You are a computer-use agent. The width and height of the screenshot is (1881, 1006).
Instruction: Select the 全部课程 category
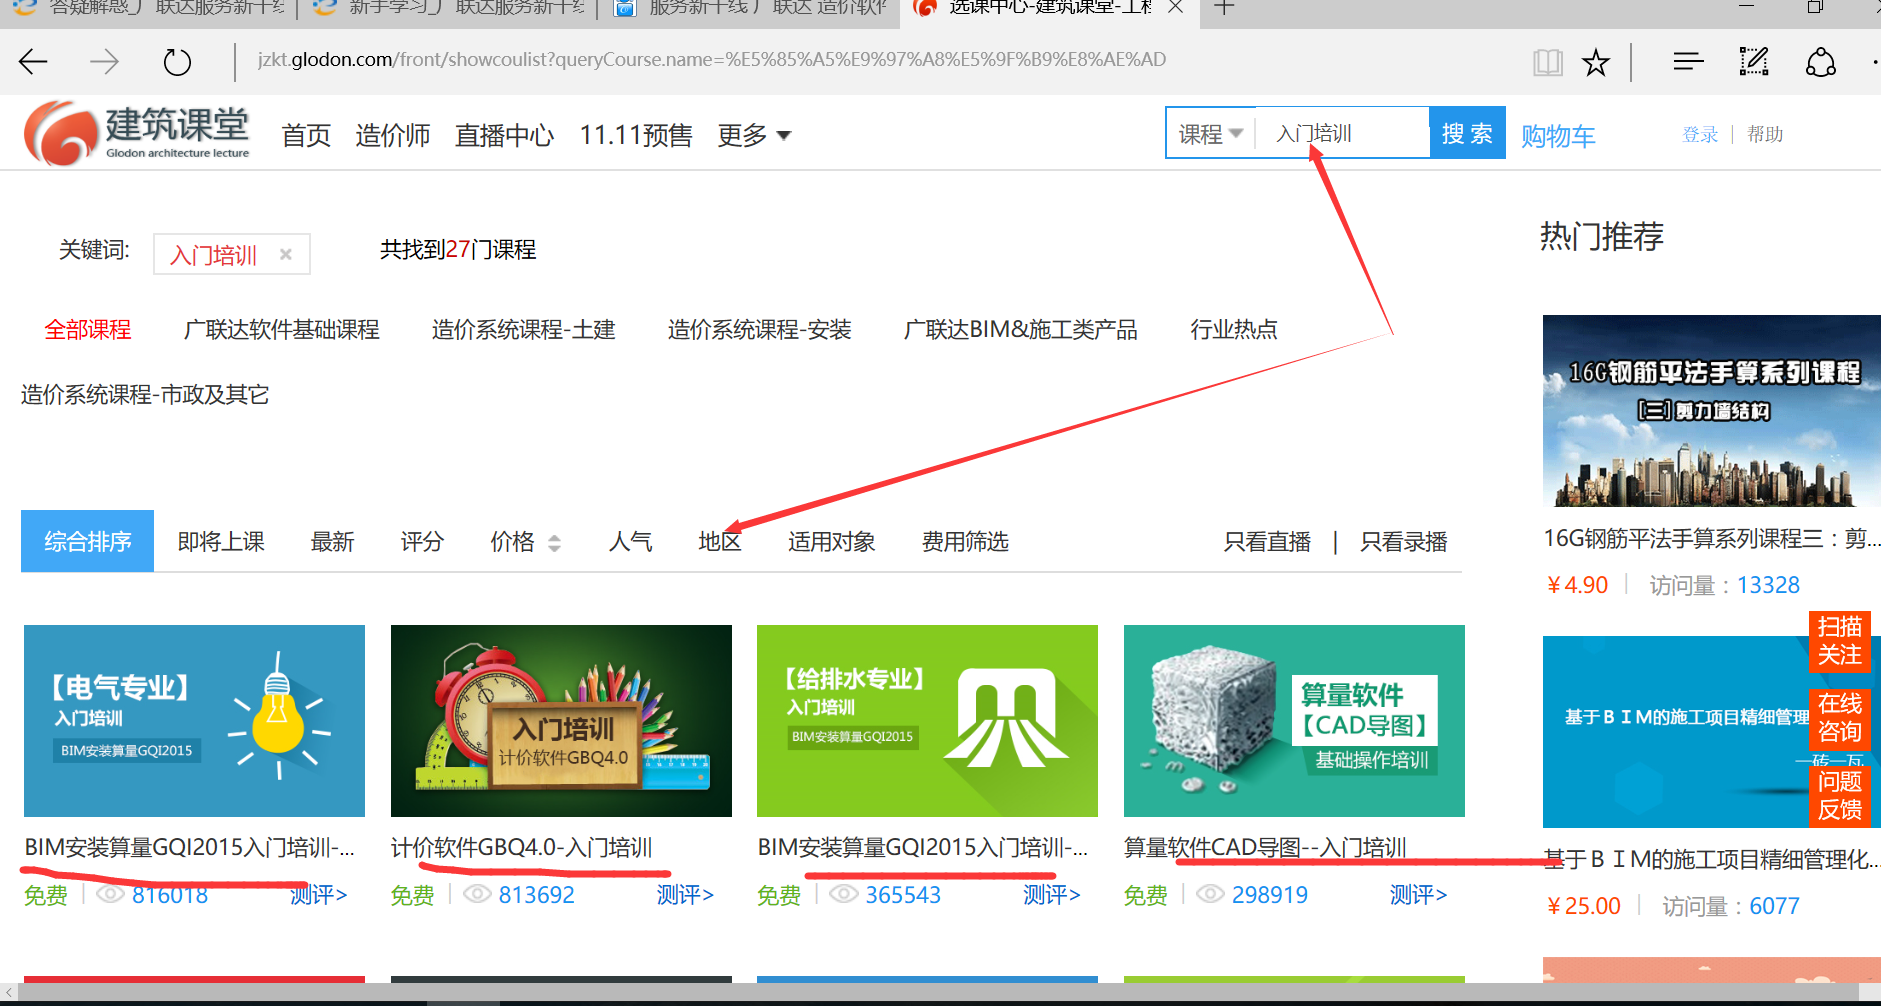pyautogui.click(x=88, y=329)
